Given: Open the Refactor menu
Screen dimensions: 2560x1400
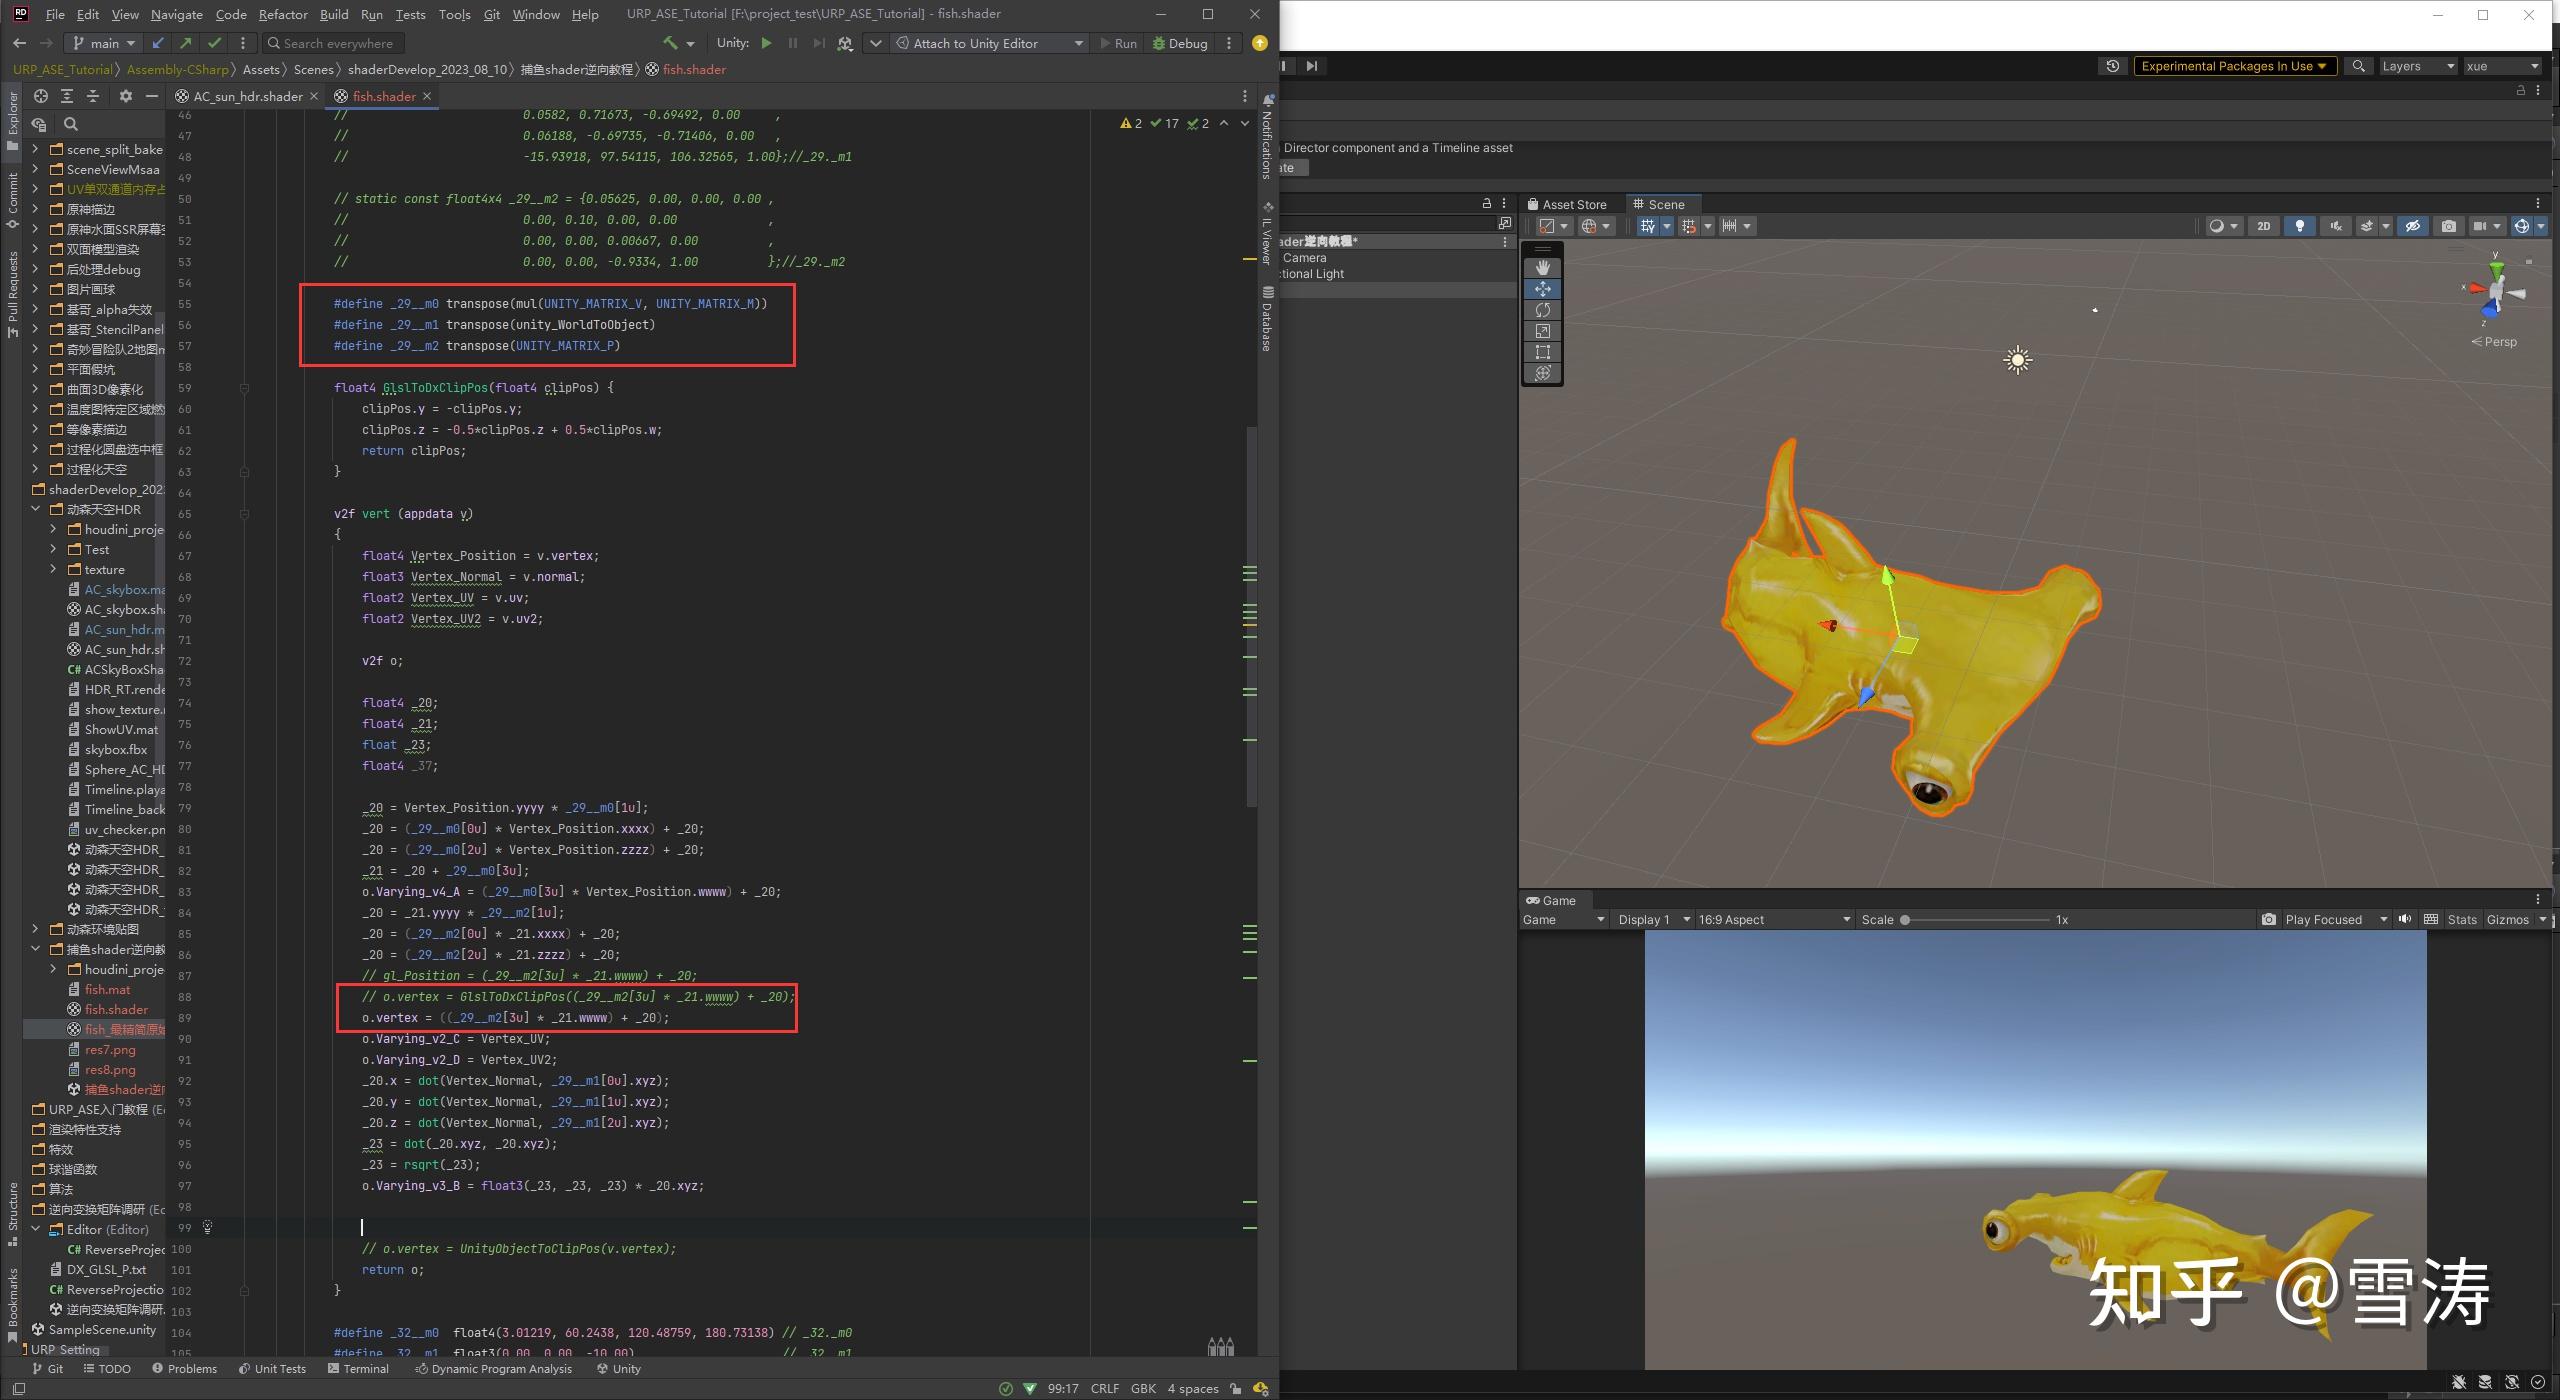Looking at the screenshot, I should tap(283, 14).
